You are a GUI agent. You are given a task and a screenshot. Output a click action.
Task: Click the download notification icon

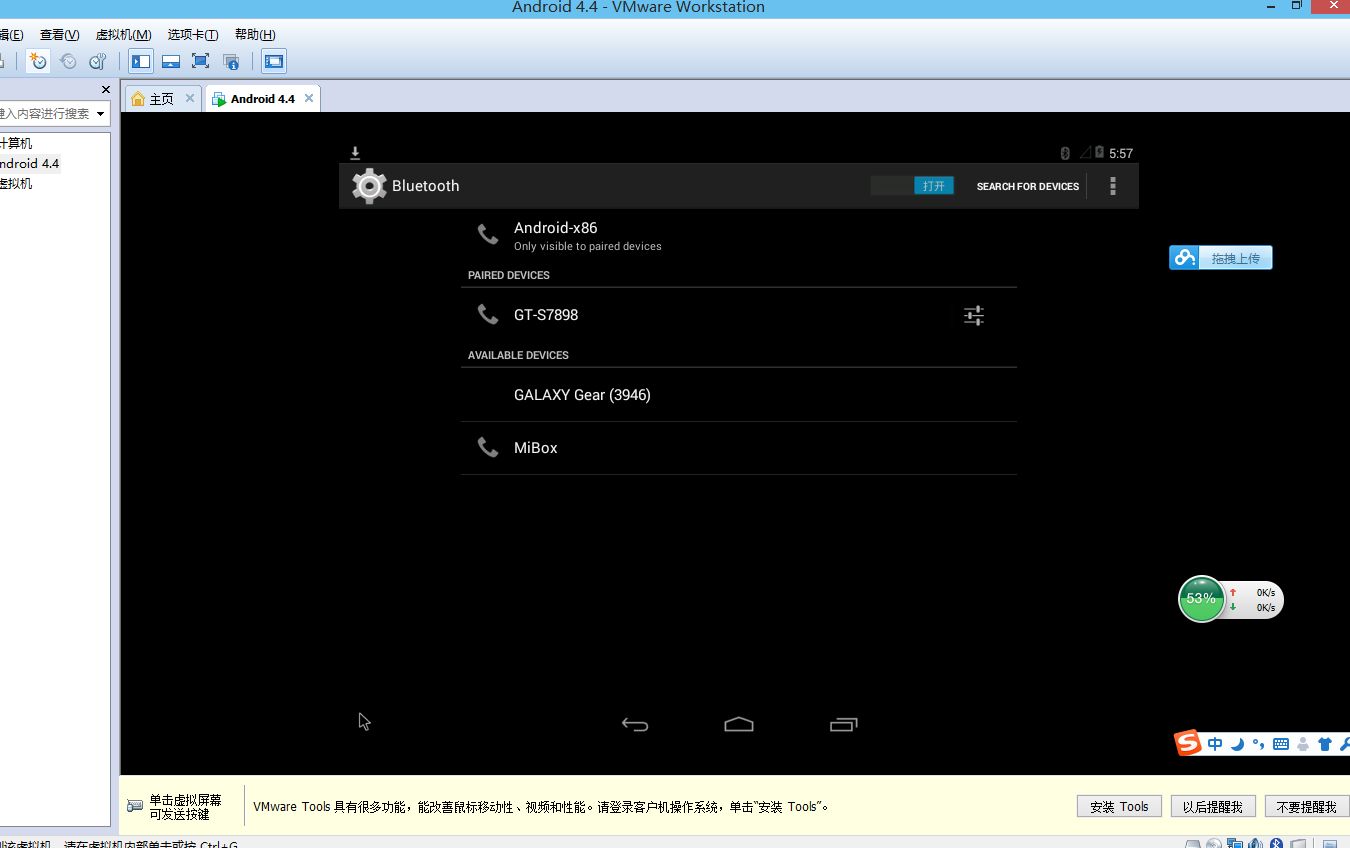(355, 153)
